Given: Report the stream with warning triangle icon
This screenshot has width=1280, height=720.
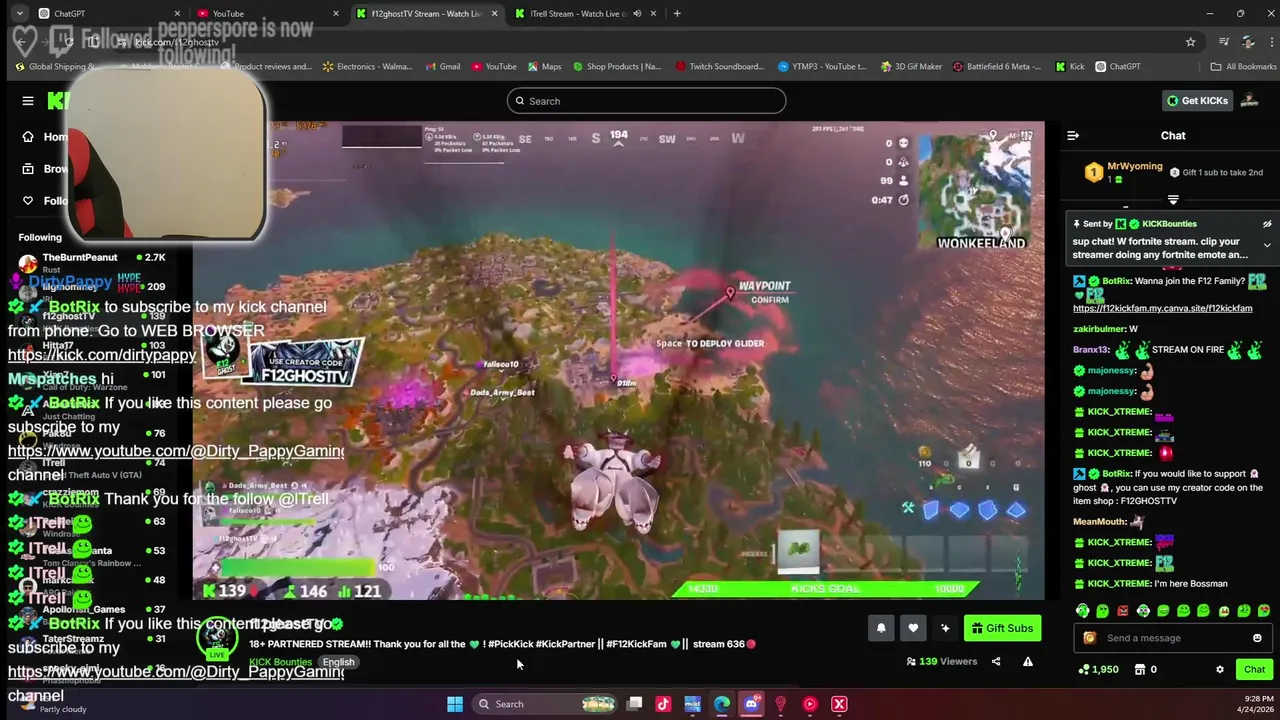Looking at the screenshot, I should pos(1027,661).
